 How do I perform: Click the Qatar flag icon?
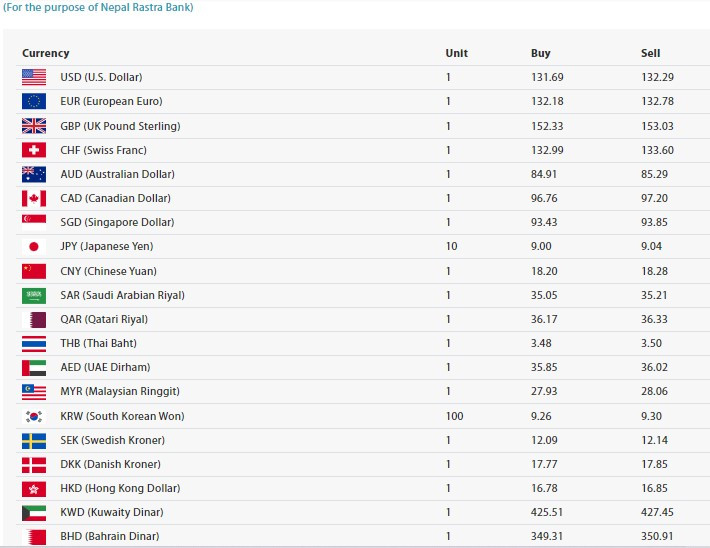tap(34, 319)
